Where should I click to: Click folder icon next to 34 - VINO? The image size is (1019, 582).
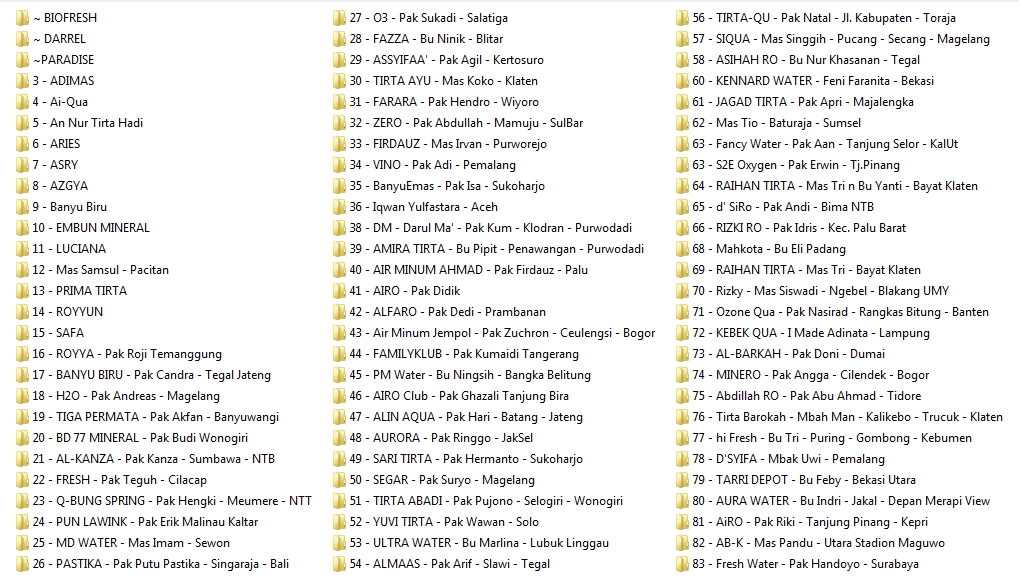click(339, 165)
